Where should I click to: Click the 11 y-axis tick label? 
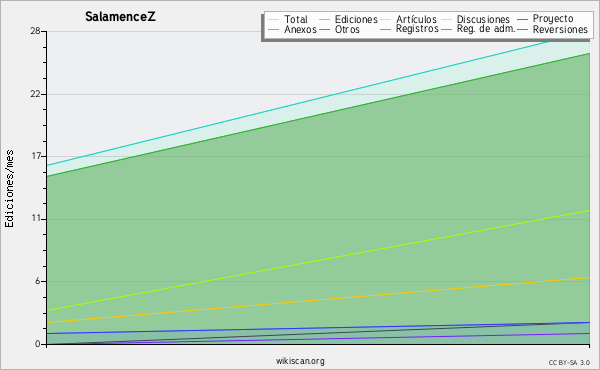(x=36, y=219)
